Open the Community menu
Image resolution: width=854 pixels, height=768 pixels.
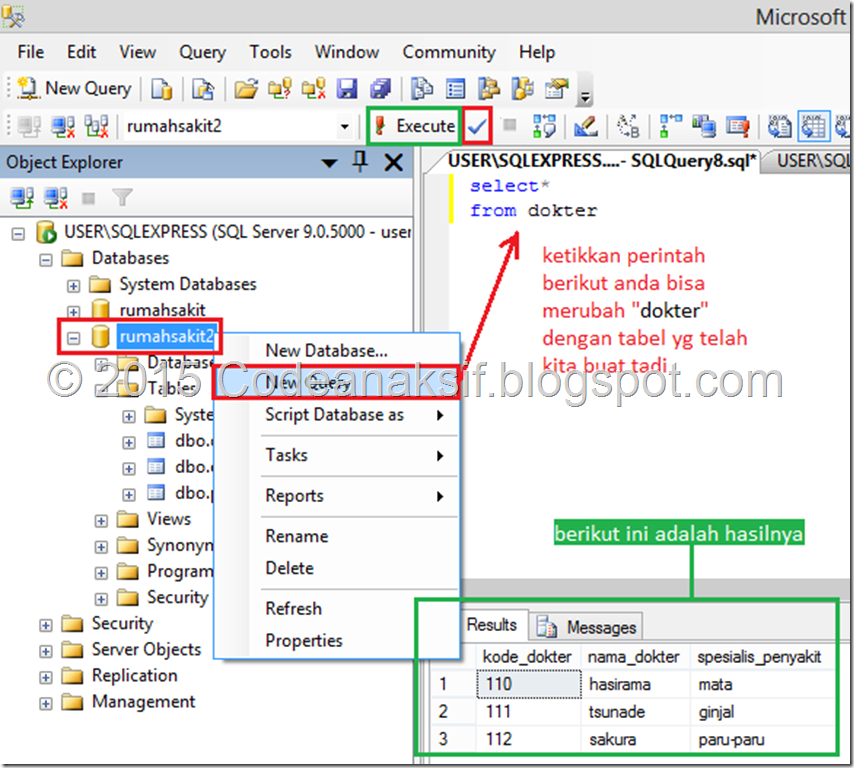pos(449,52)
